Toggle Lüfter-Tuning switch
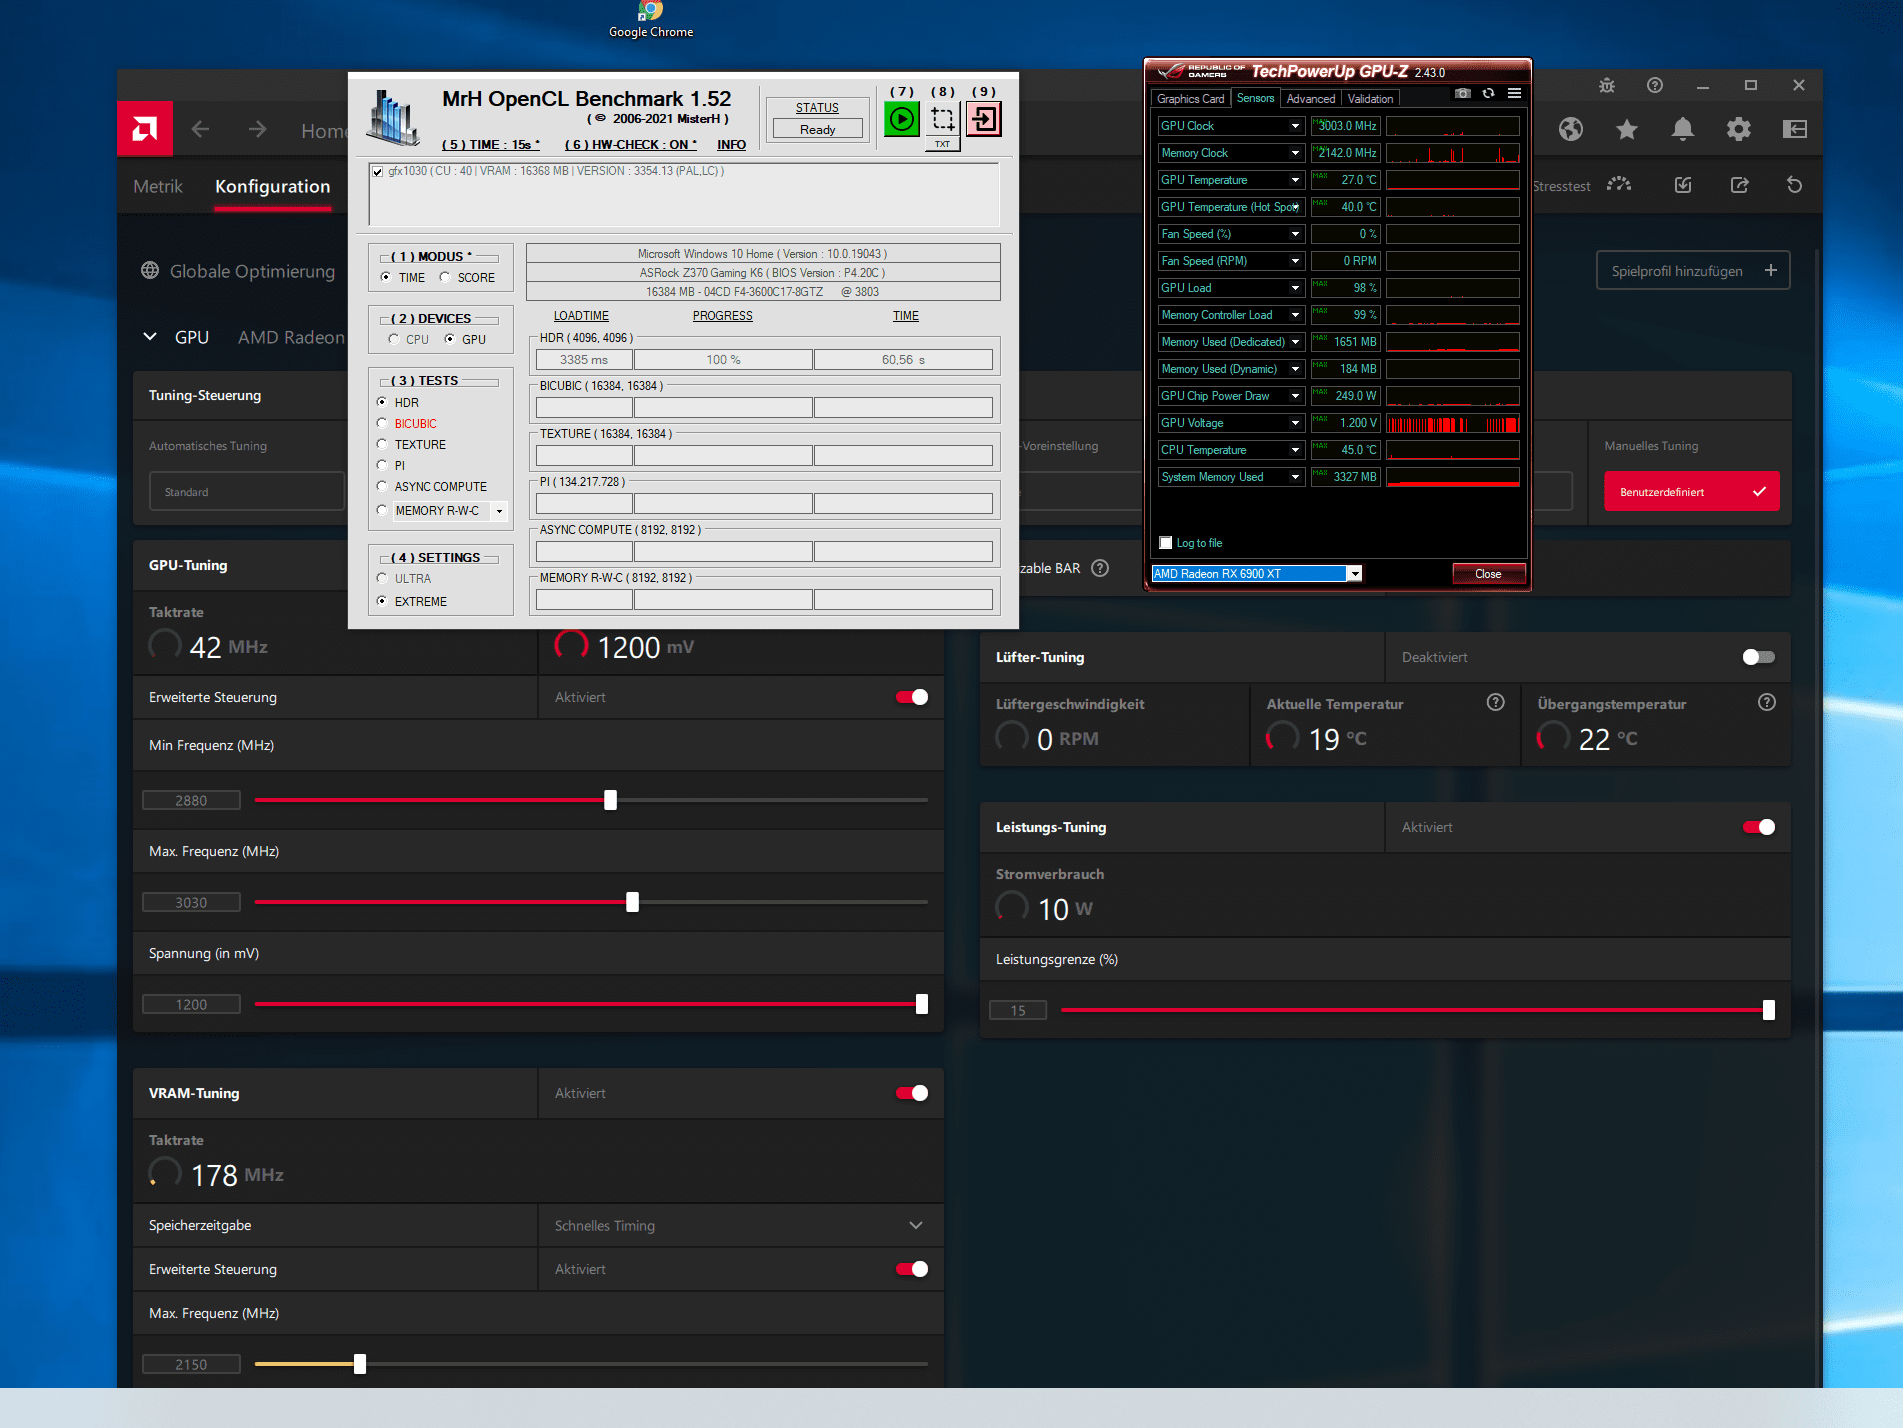This screenshot has width=1903, height=1428. click(1758, 657)
